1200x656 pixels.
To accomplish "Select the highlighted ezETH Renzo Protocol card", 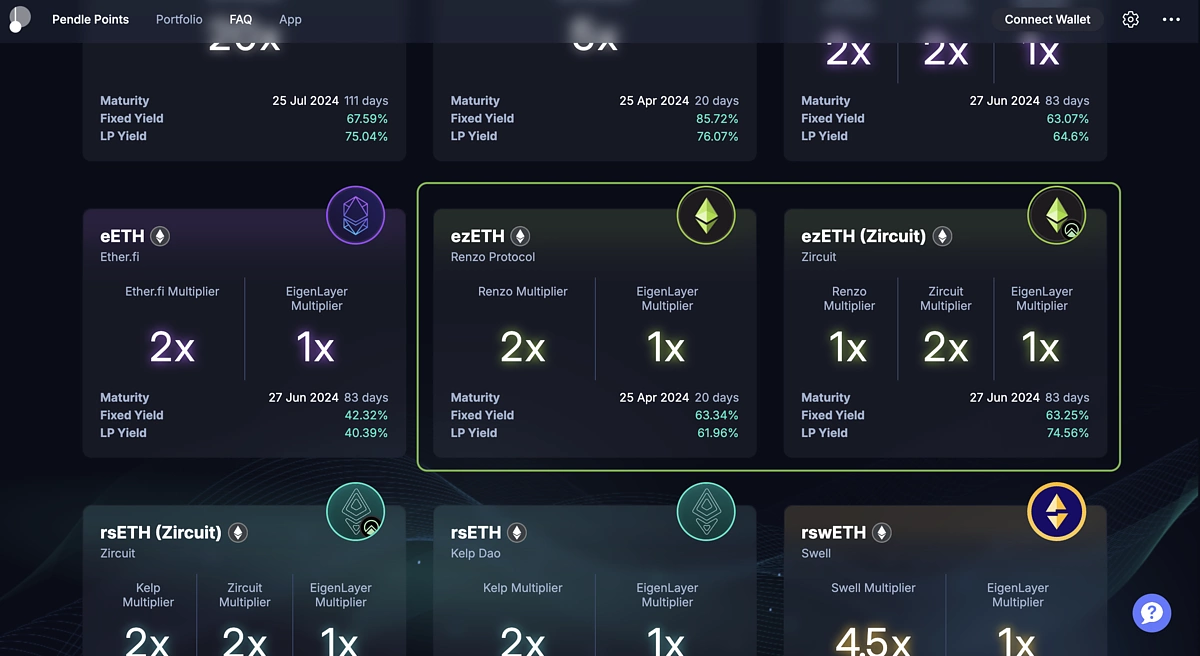I will click(x=594, y=330).
